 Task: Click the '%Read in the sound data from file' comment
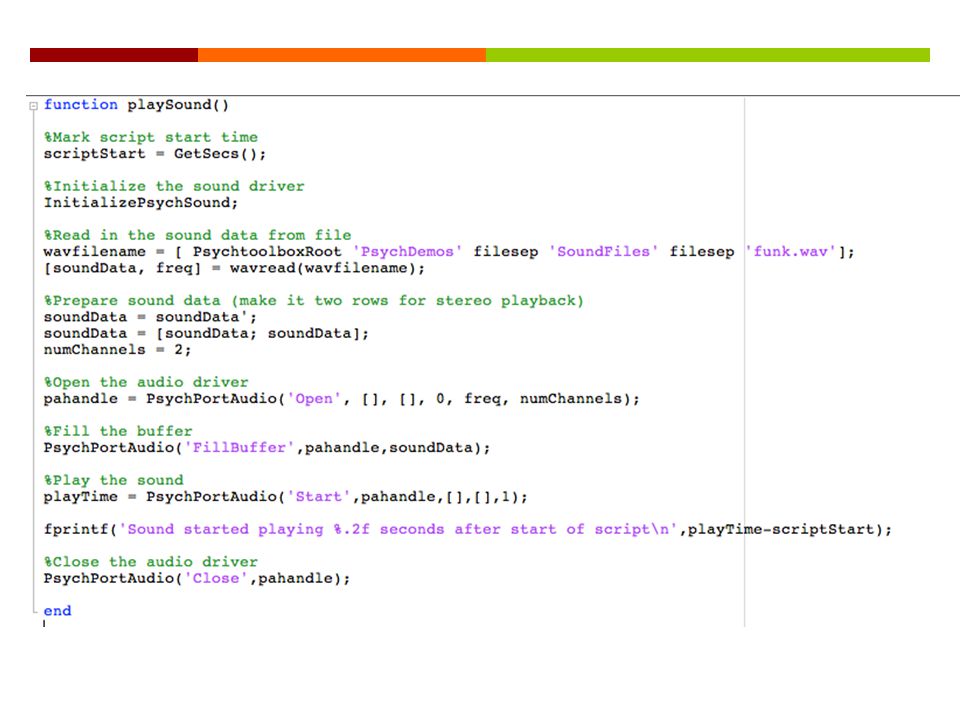point(197,235)
